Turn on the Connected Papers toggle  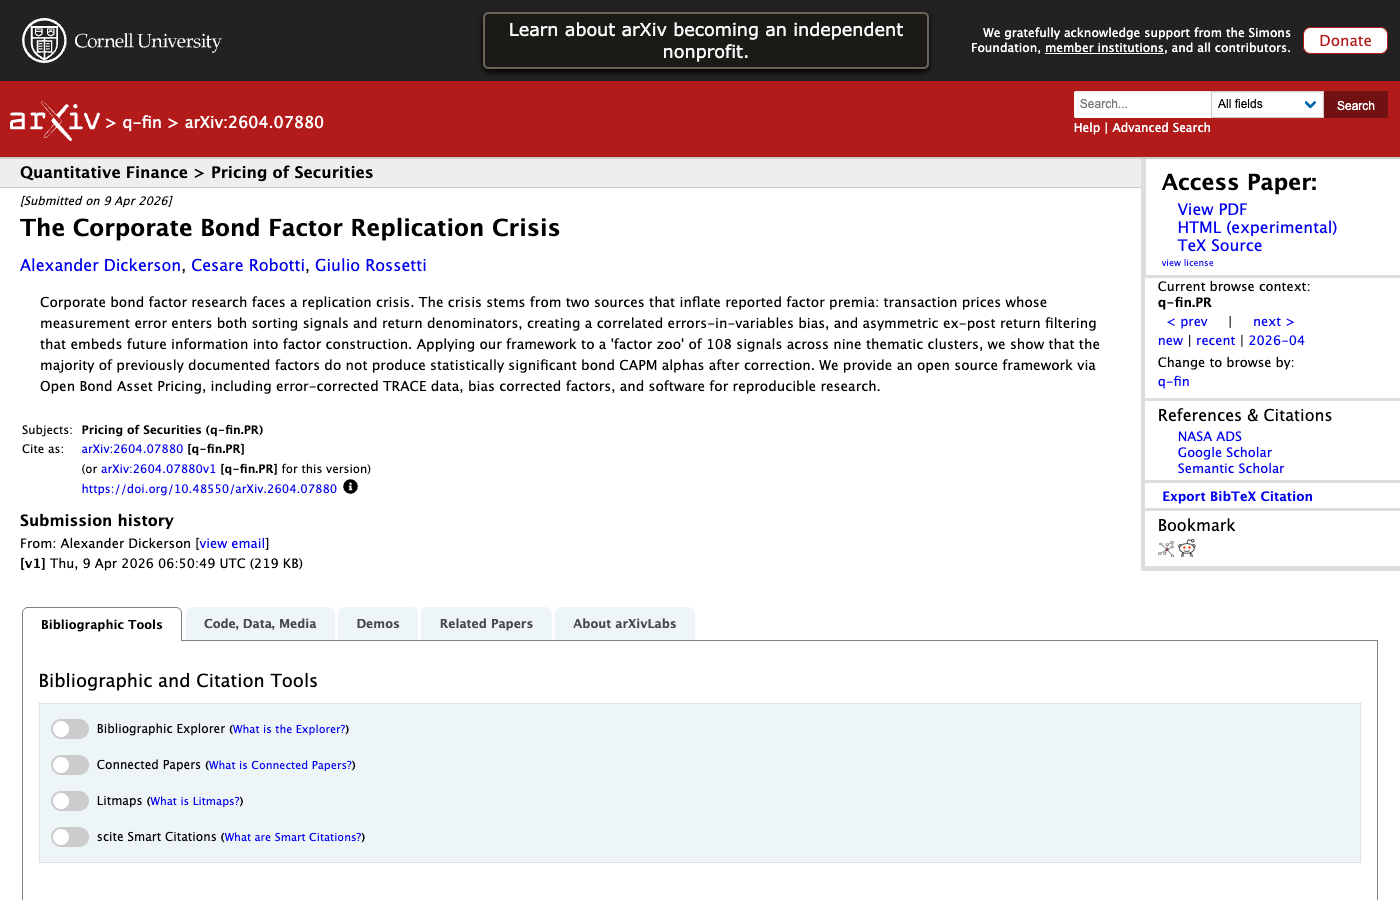[70, 765]
